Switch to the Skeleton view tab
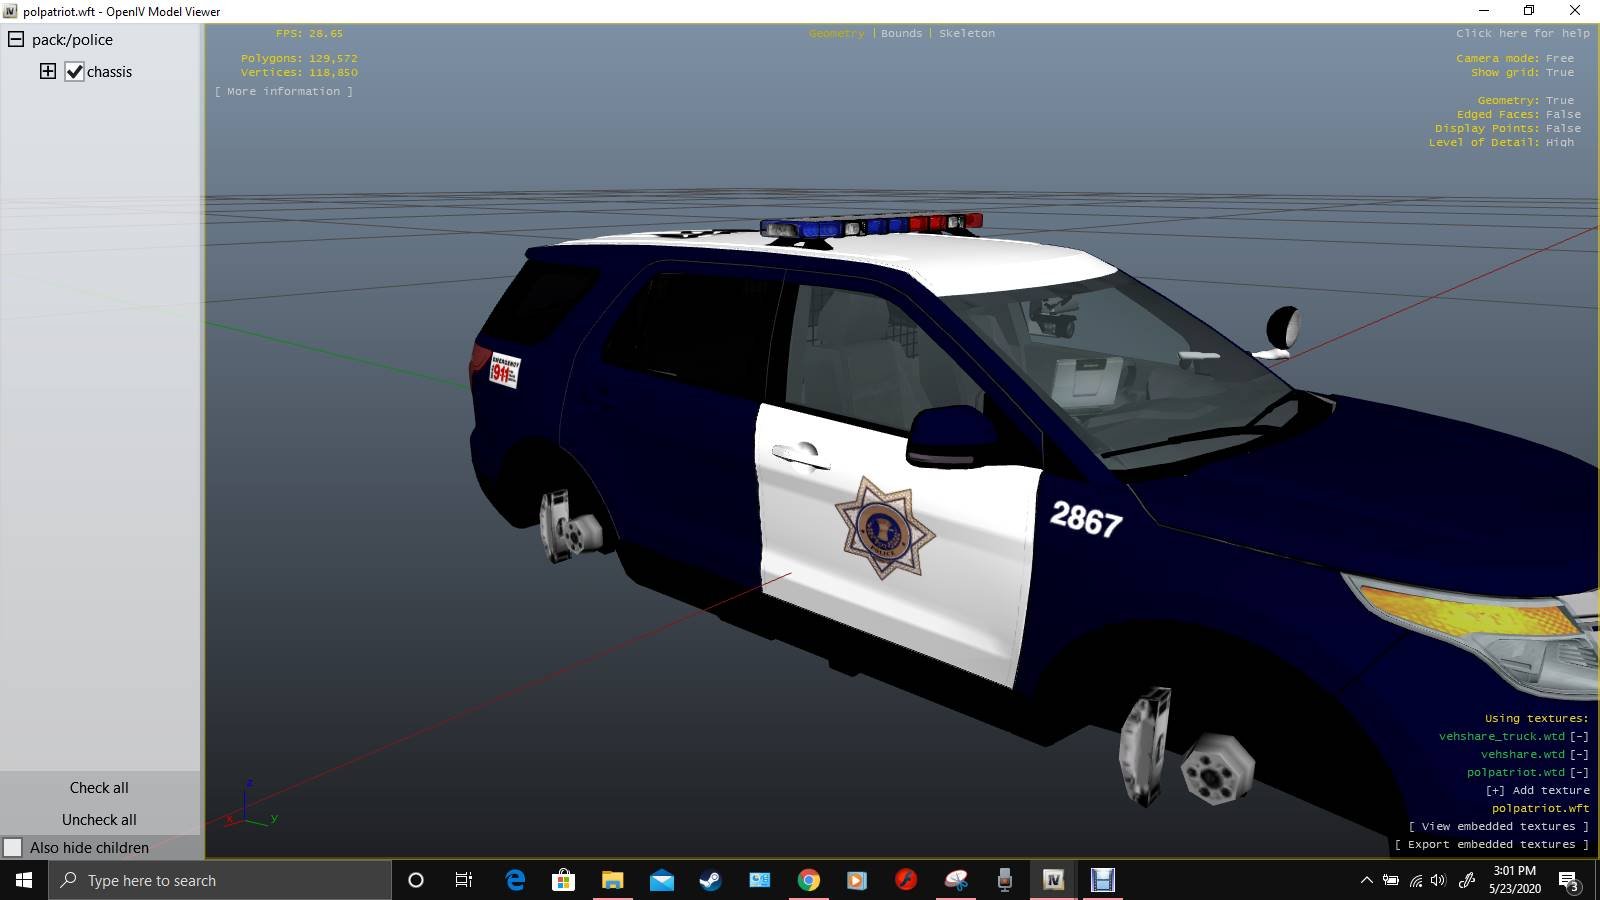The image size is (1600, 900). [x=967, y=33]
